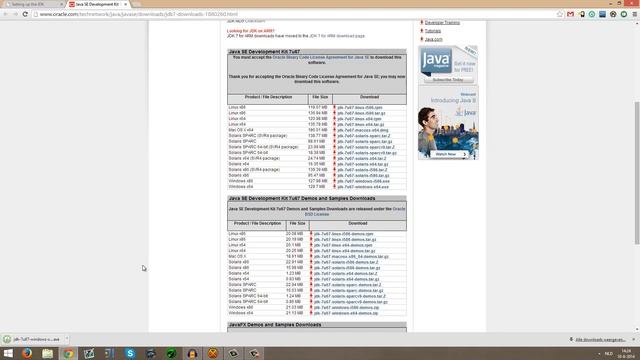Download jdk-7u67-linux-i586.tar.gz
This screenshot has width=640, height=360.
pos(361,113)
